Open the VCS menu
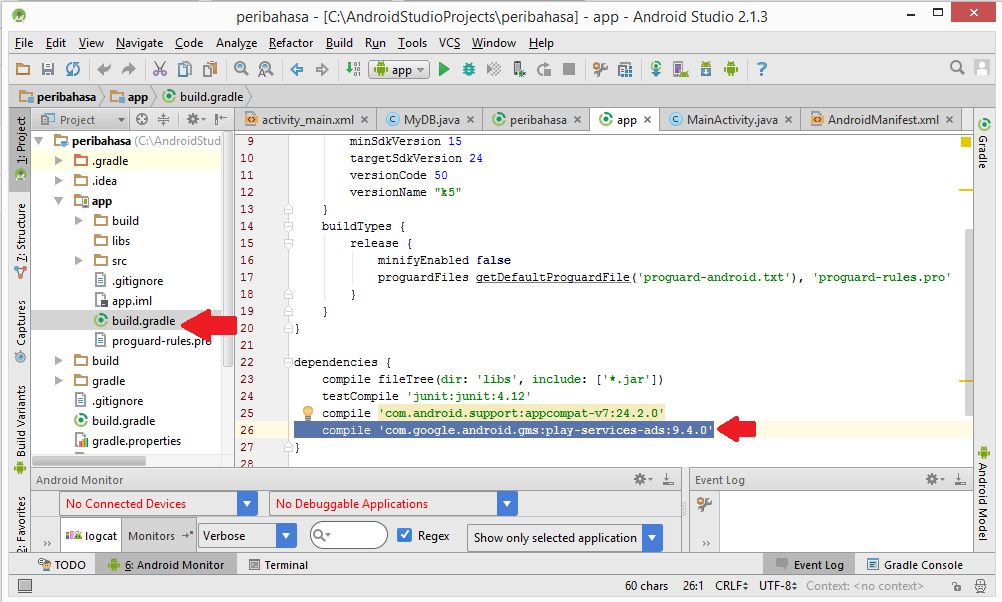 click(449, 43)
